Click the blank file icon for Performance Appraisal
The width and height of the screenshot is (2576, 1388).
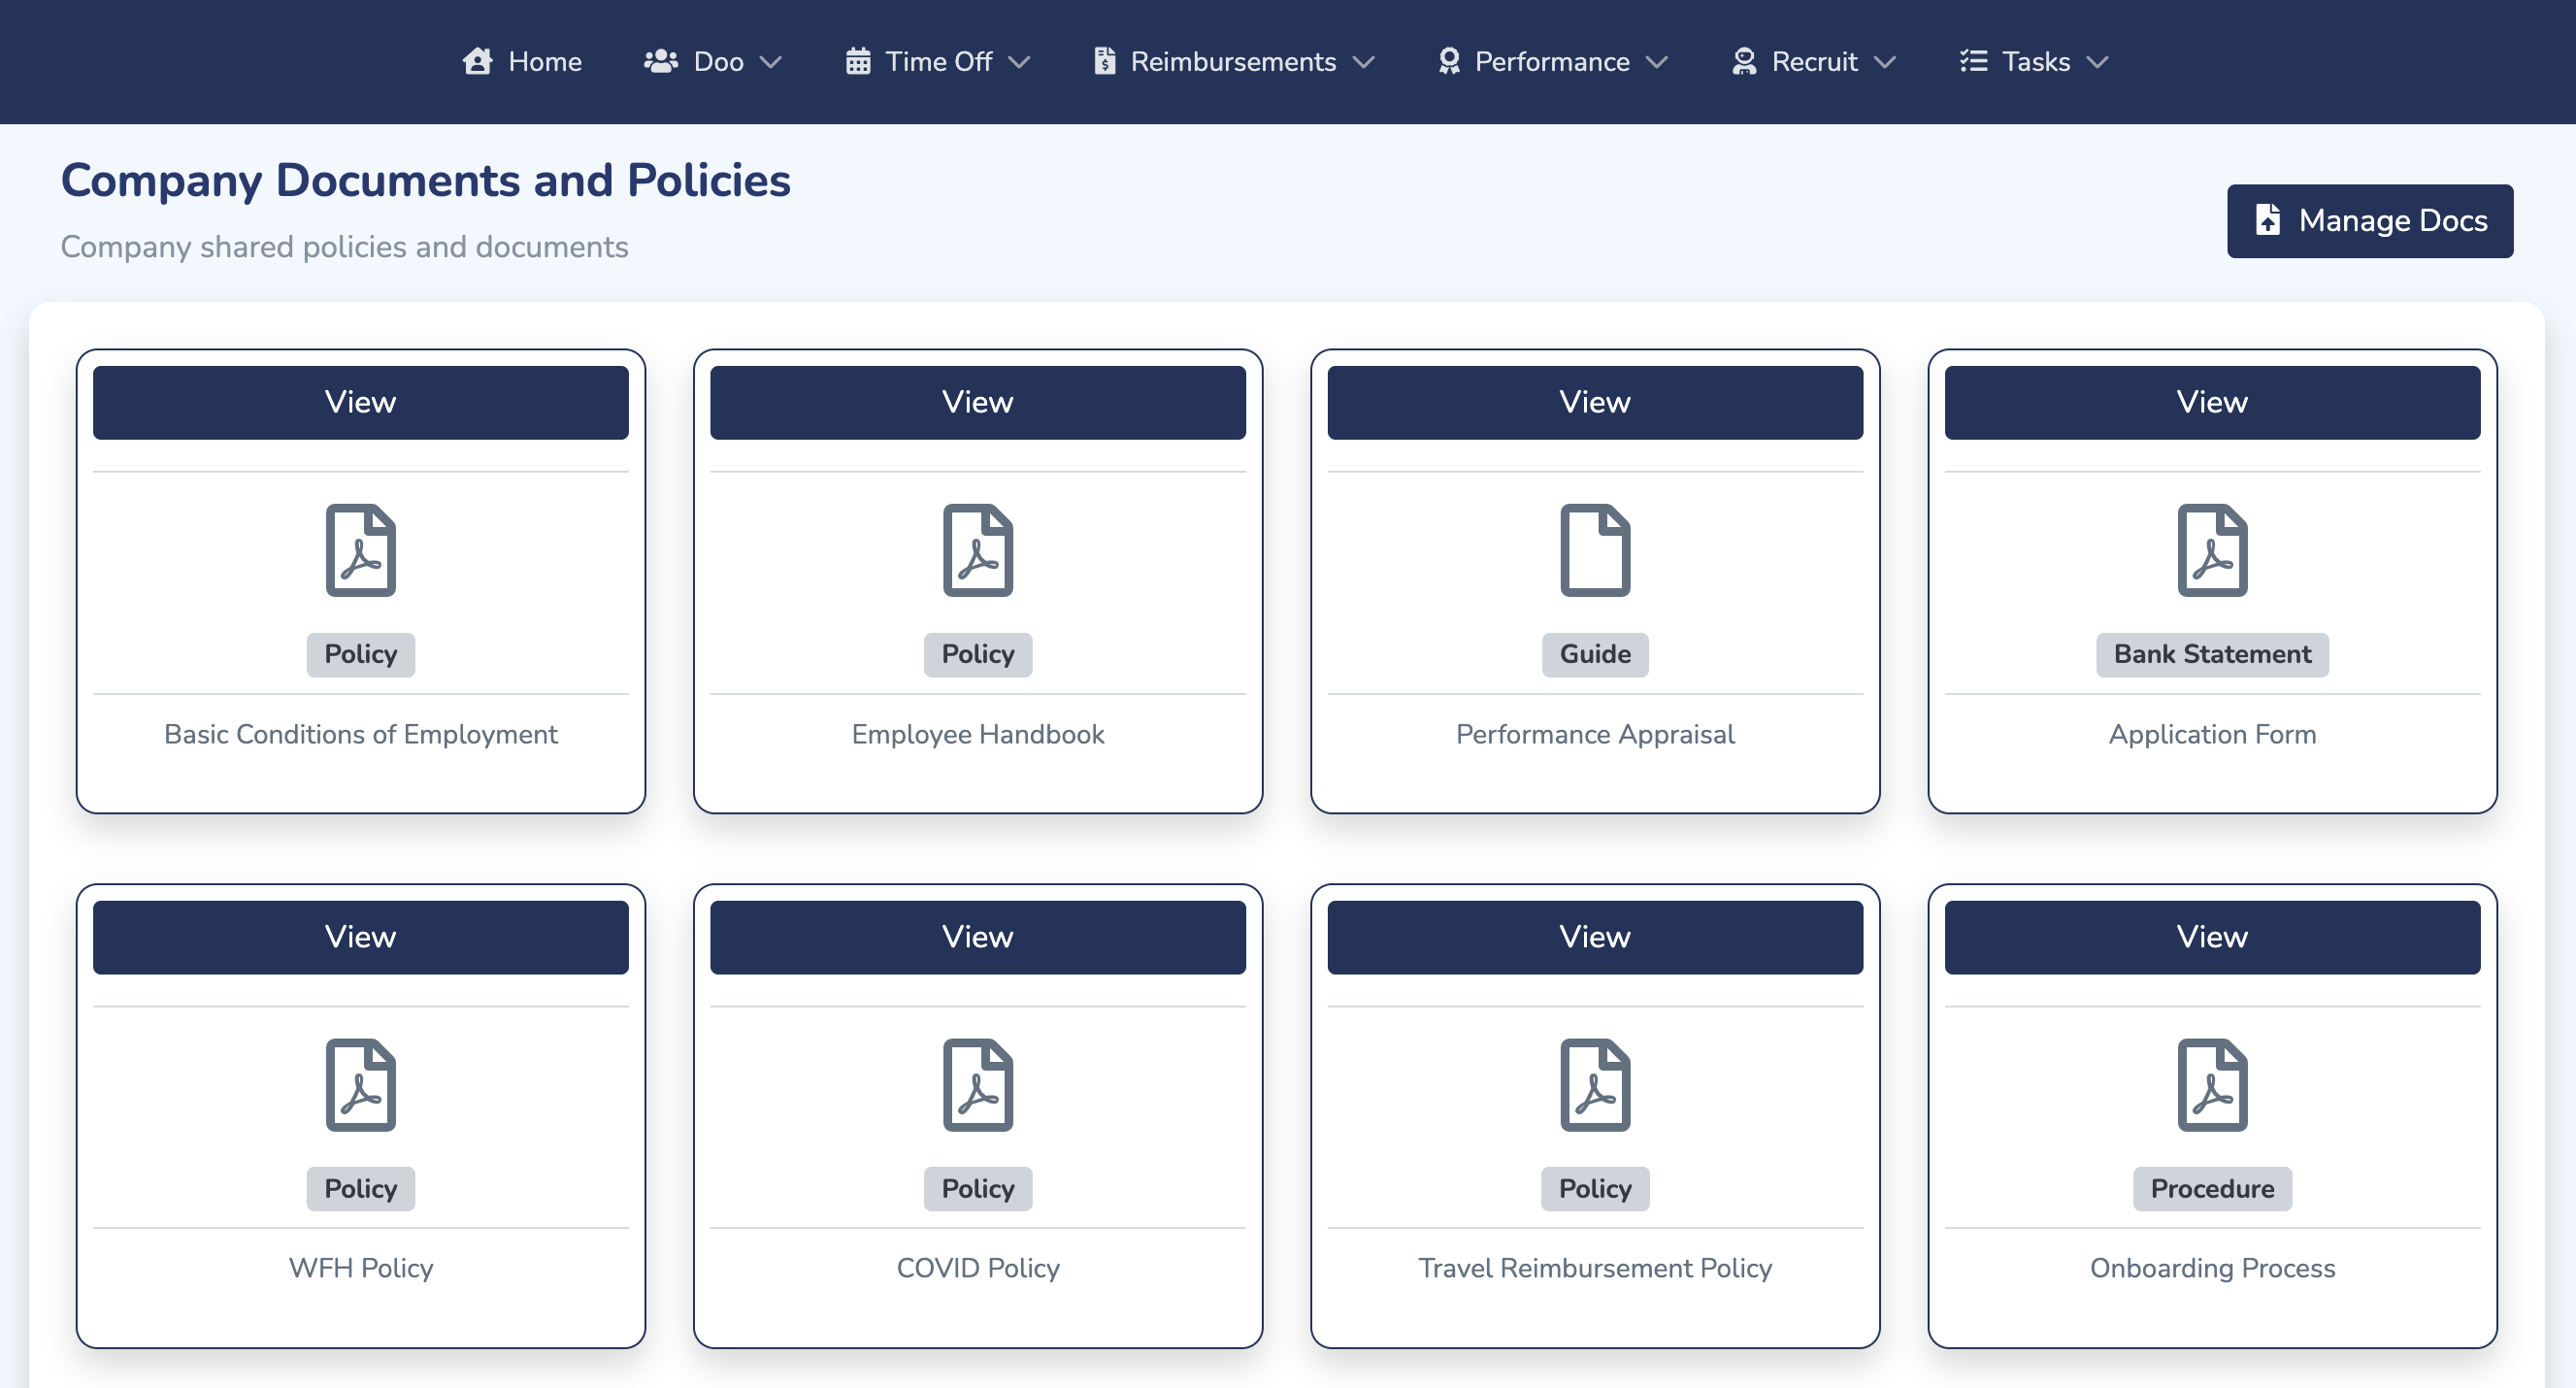click(1595, 550)
